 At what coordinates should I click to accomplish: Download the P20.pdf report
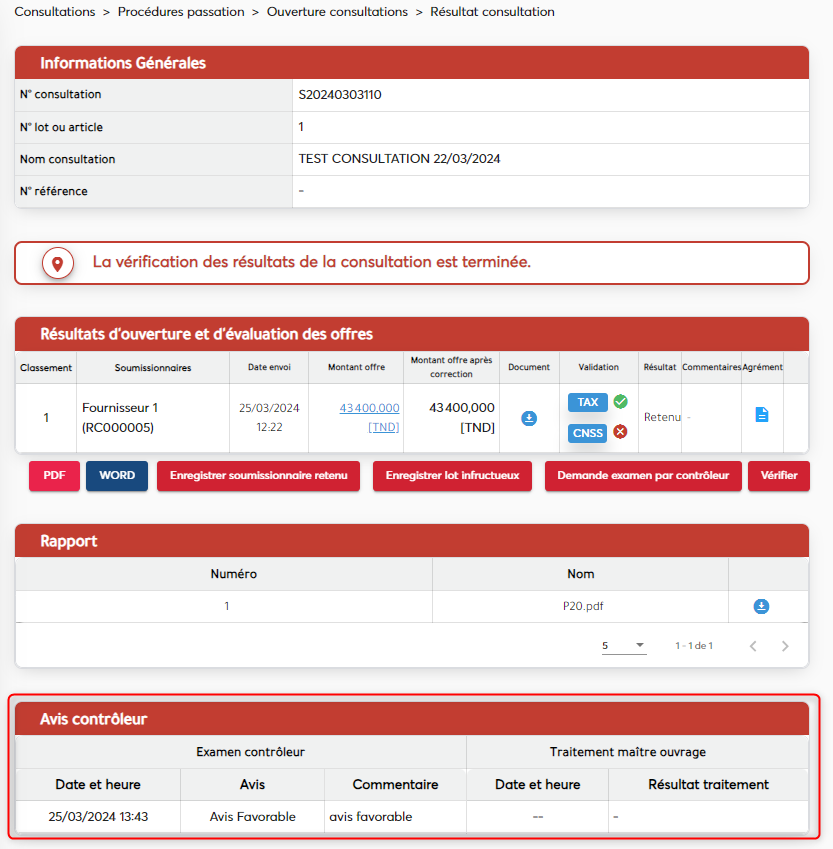(x=761, y=606)
